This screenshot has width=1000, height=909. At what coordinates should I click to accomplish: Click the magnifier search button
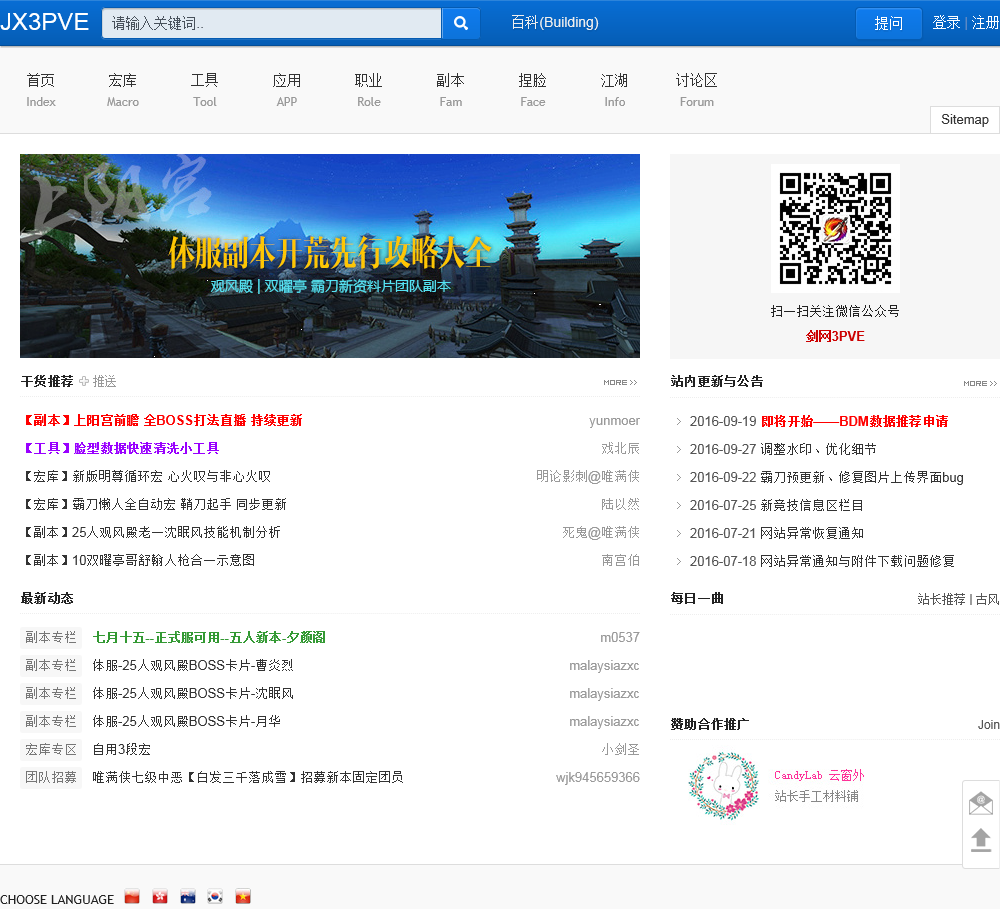[x=460, y=23]
